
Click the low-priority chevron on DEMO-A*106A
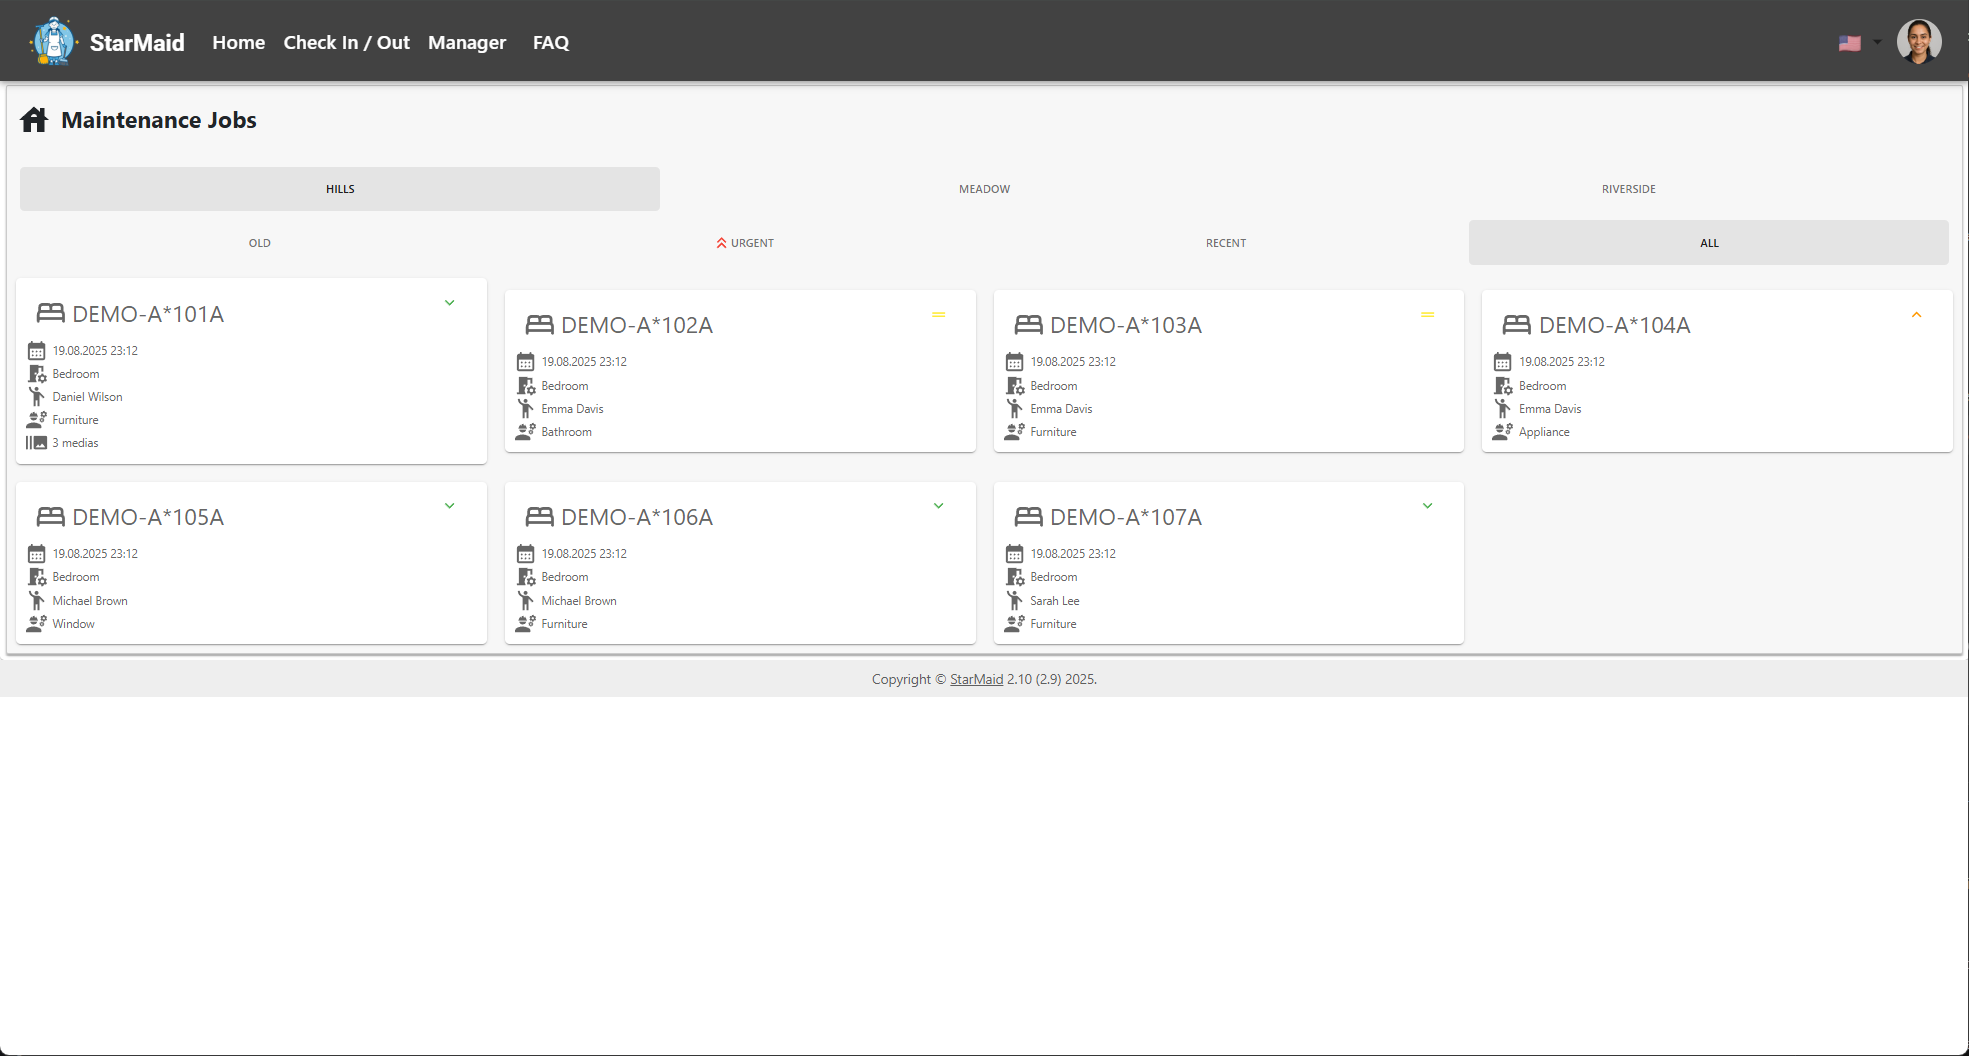click(x=939, y=506)
